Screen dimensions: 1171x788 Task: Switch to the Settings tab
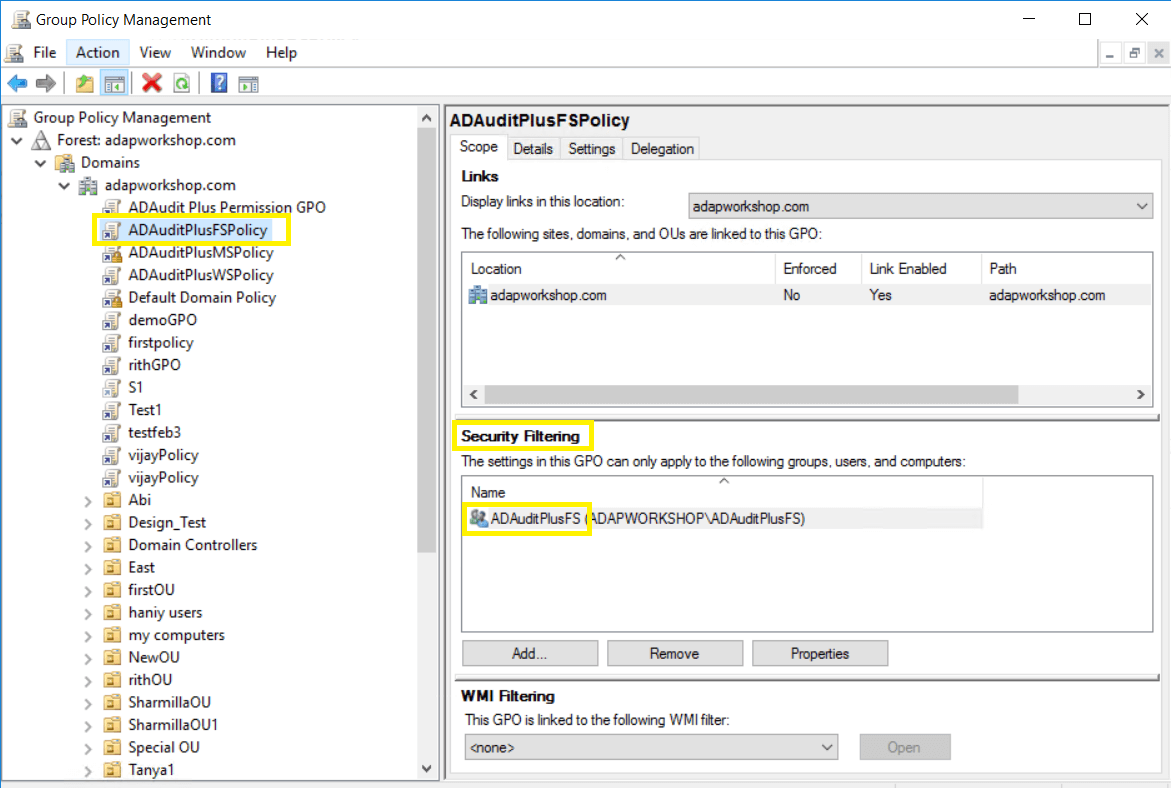tap(591, 148)
